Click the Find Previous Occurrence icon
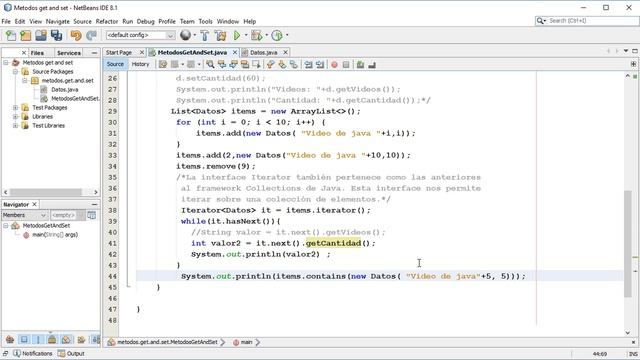The image size is (640, 360). pos(222,64)
